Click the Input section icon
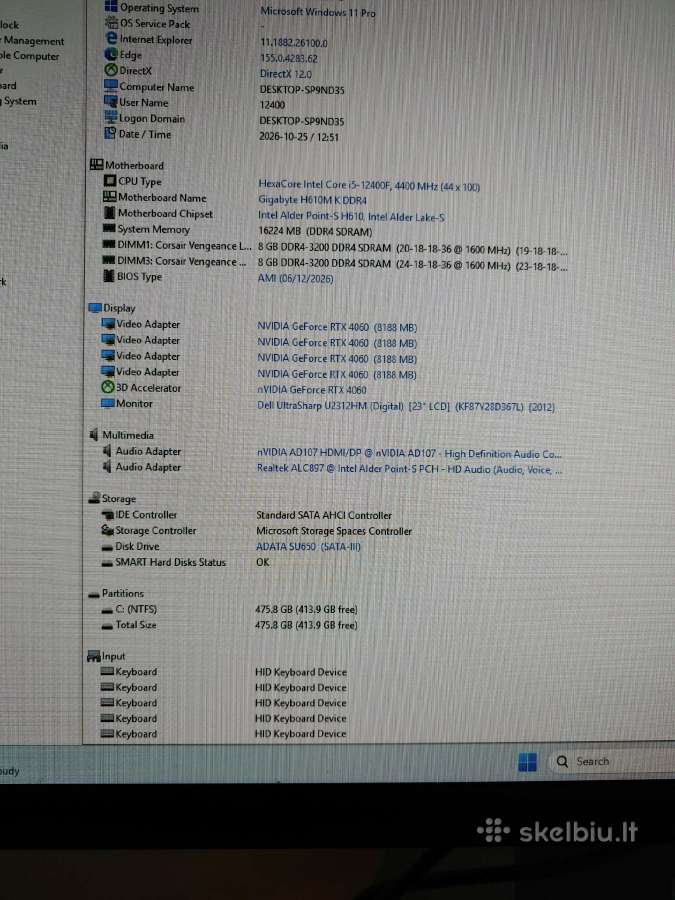 (x=94, y=656)
